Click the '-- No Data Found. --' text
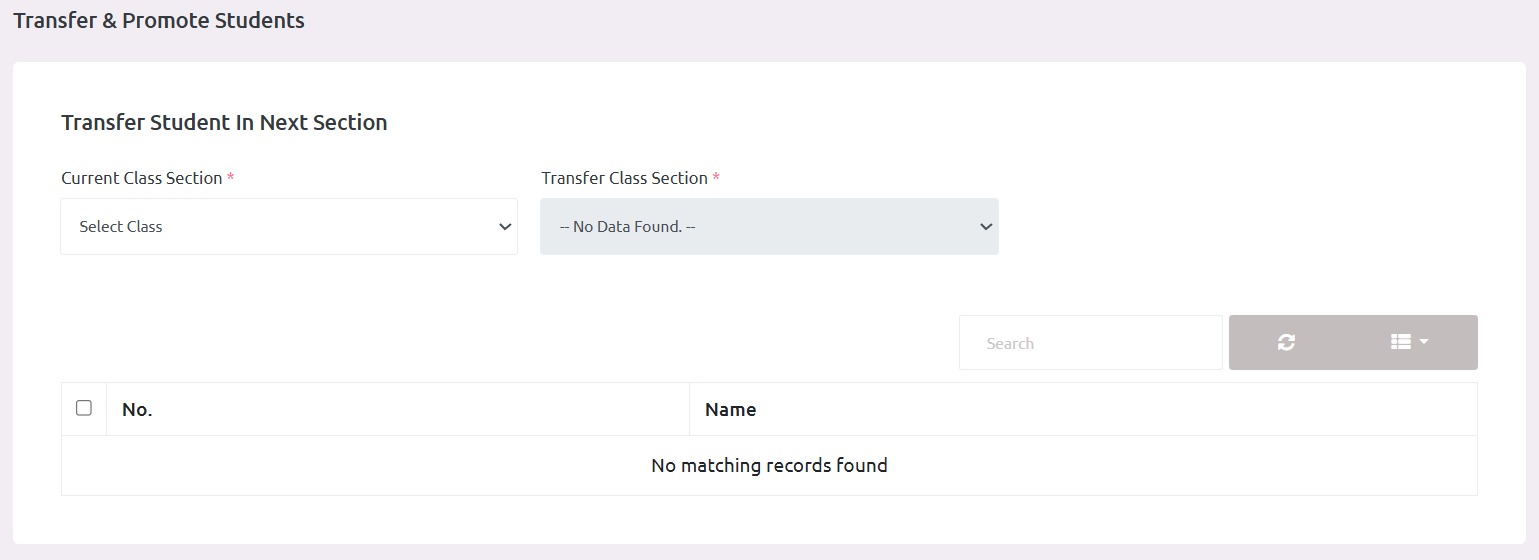This screenshot has height=560, width=1539. (x=628, y=227)
